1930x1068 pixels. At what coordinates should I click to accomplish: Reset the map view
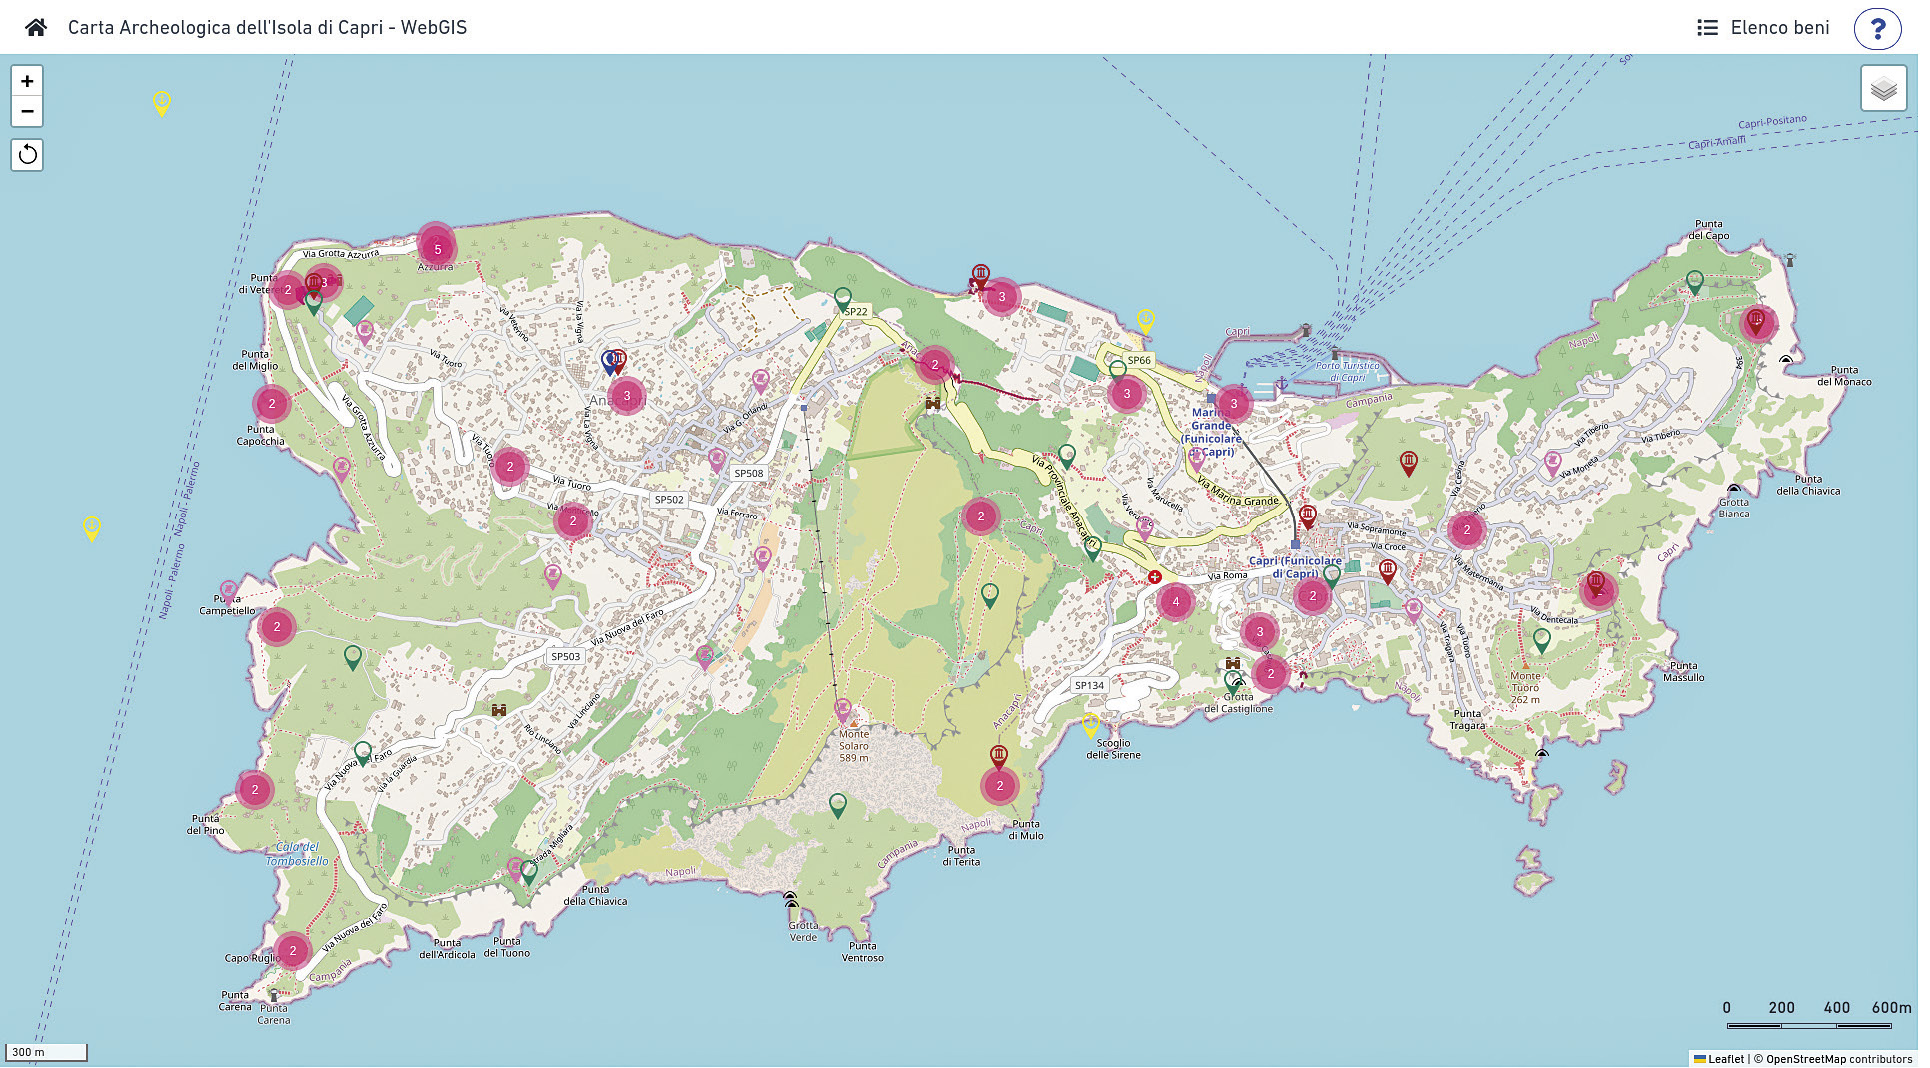coord(27,154)
